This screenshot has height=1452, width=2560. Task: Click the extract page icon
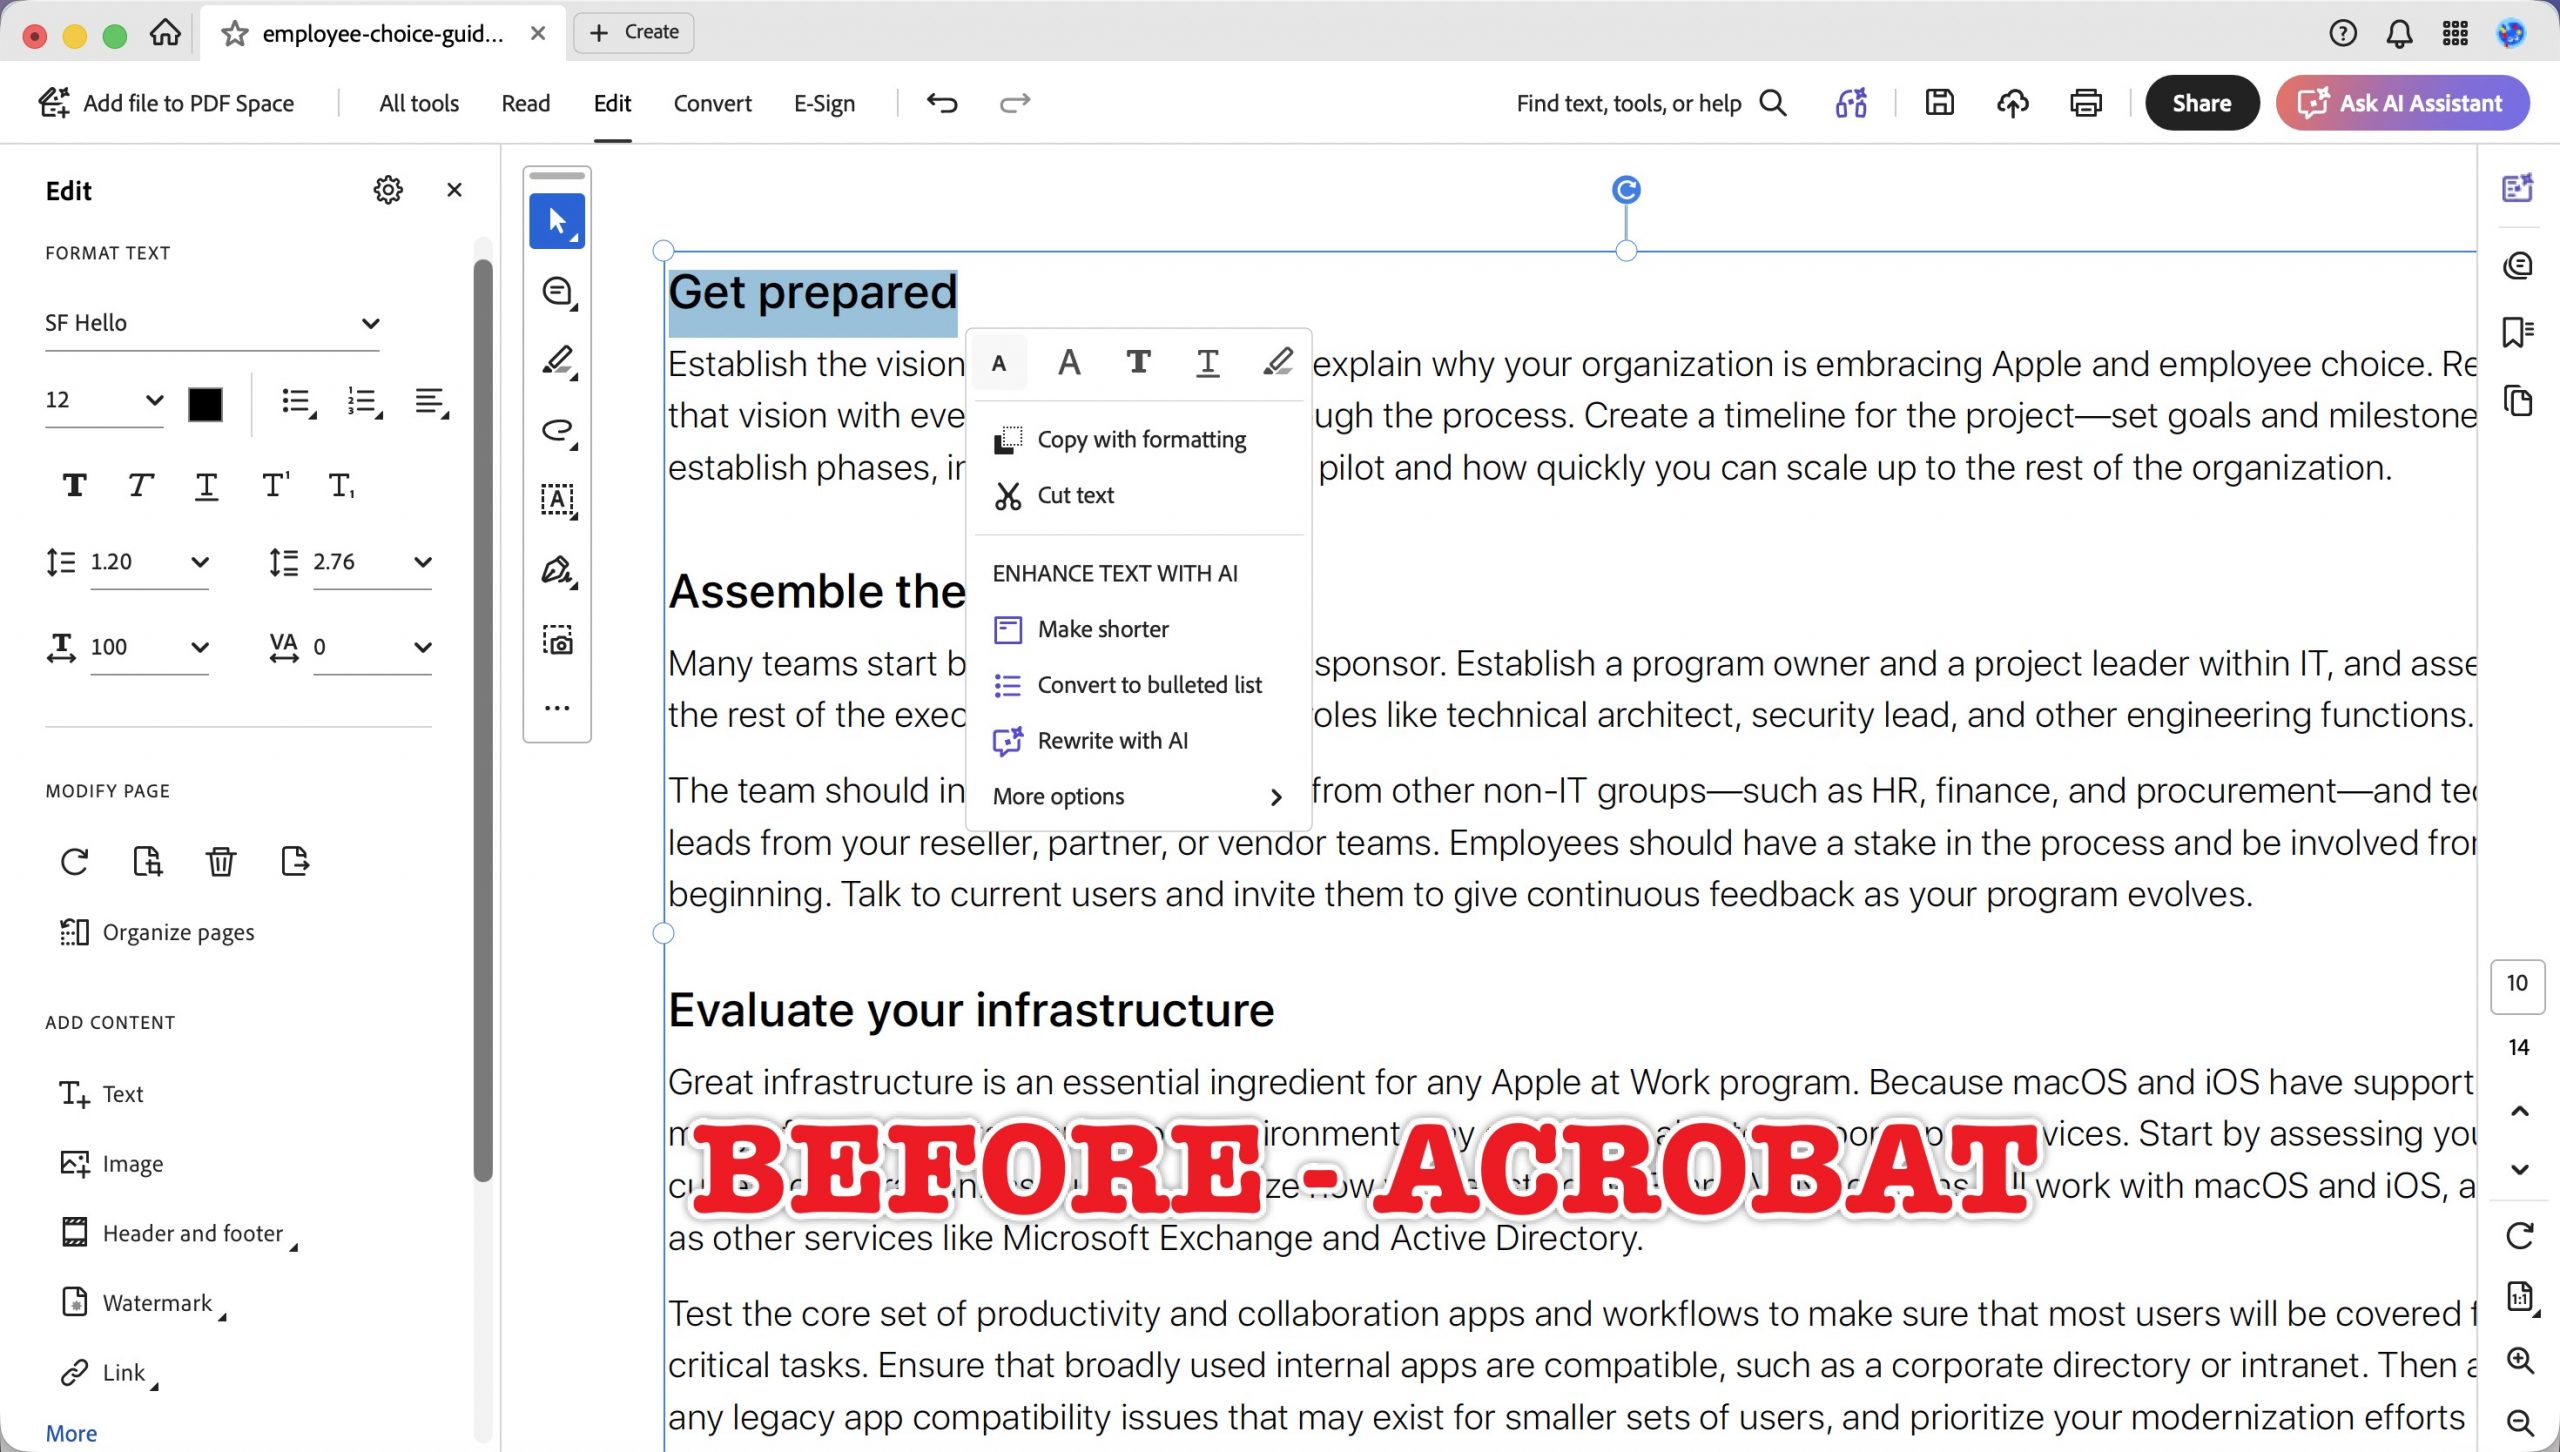pyautogui.click(x=295, y=861)
